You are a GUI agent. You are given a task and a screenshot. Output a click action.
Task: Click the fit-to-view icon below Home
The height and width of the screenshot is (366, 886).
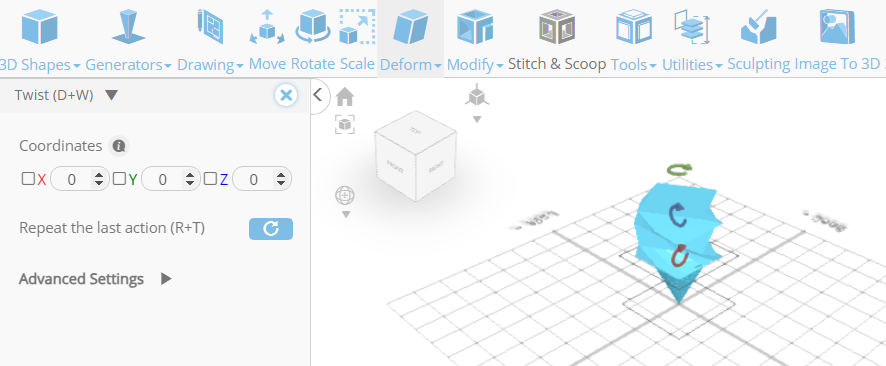click(x=345, y=124)
